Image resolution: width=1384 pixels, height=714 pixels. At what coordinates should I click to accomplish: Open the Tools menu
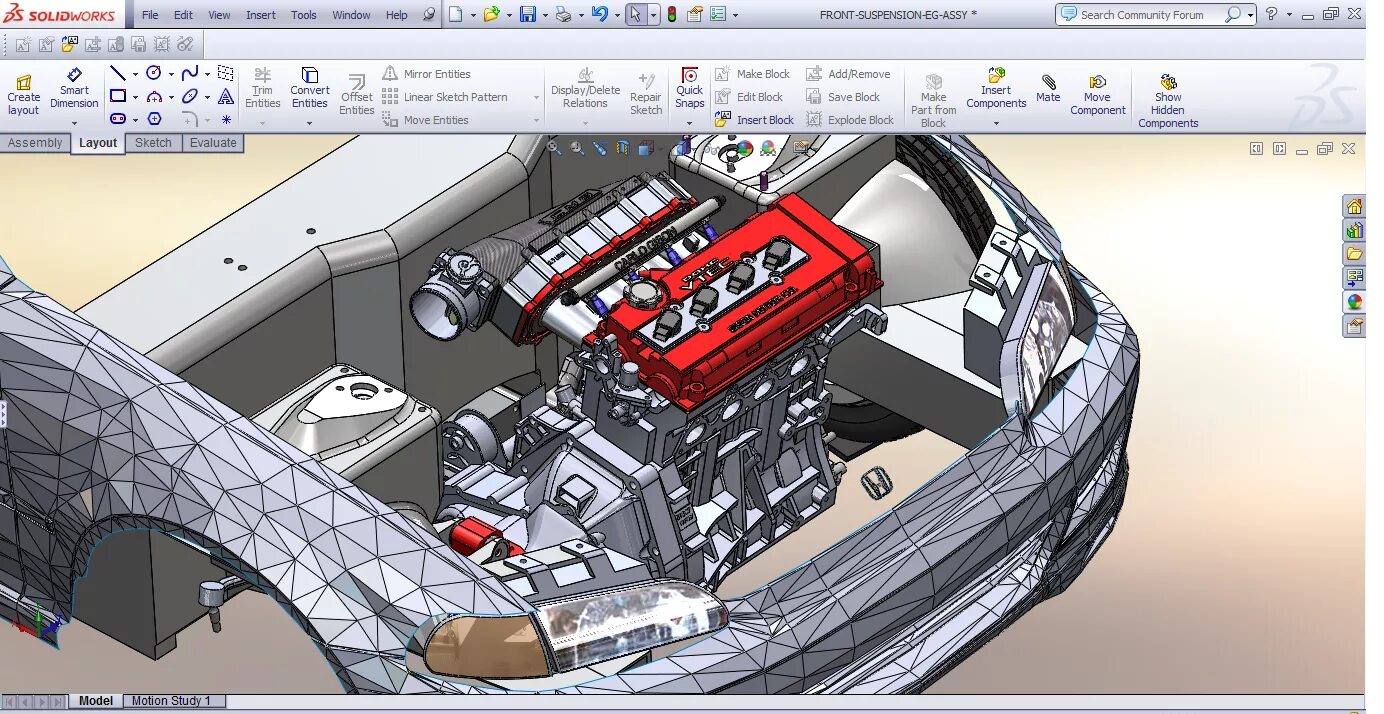click(x=303, y=15)
